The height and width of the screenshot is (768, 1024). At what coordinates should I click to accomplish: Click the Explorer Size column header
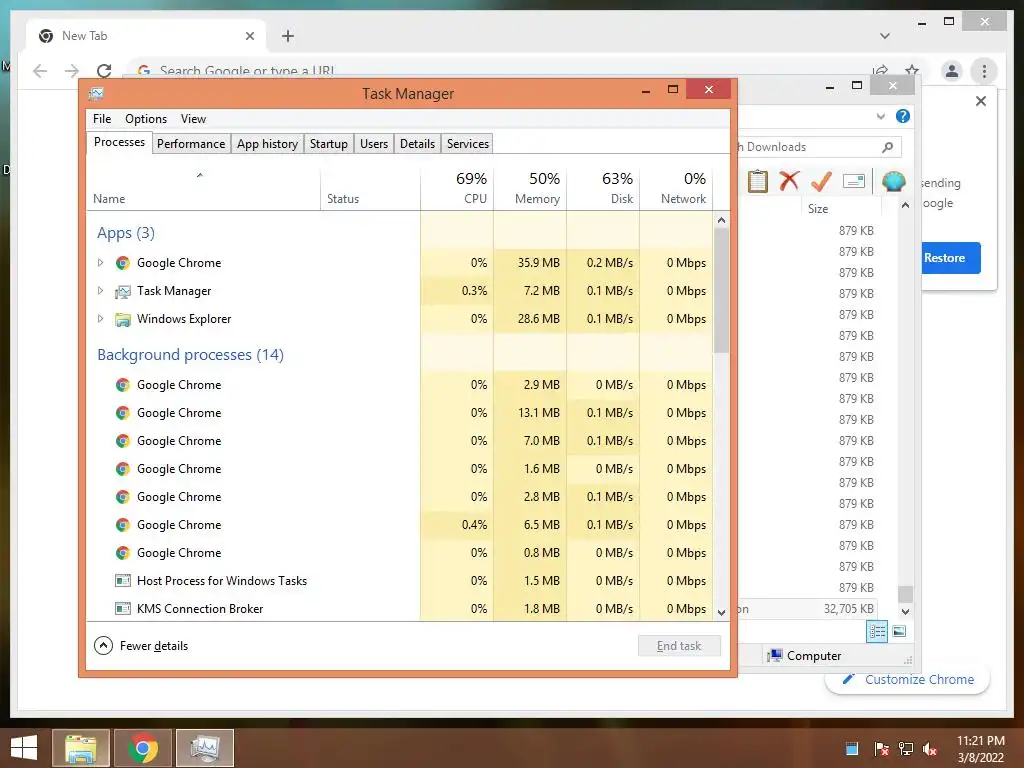841,208
